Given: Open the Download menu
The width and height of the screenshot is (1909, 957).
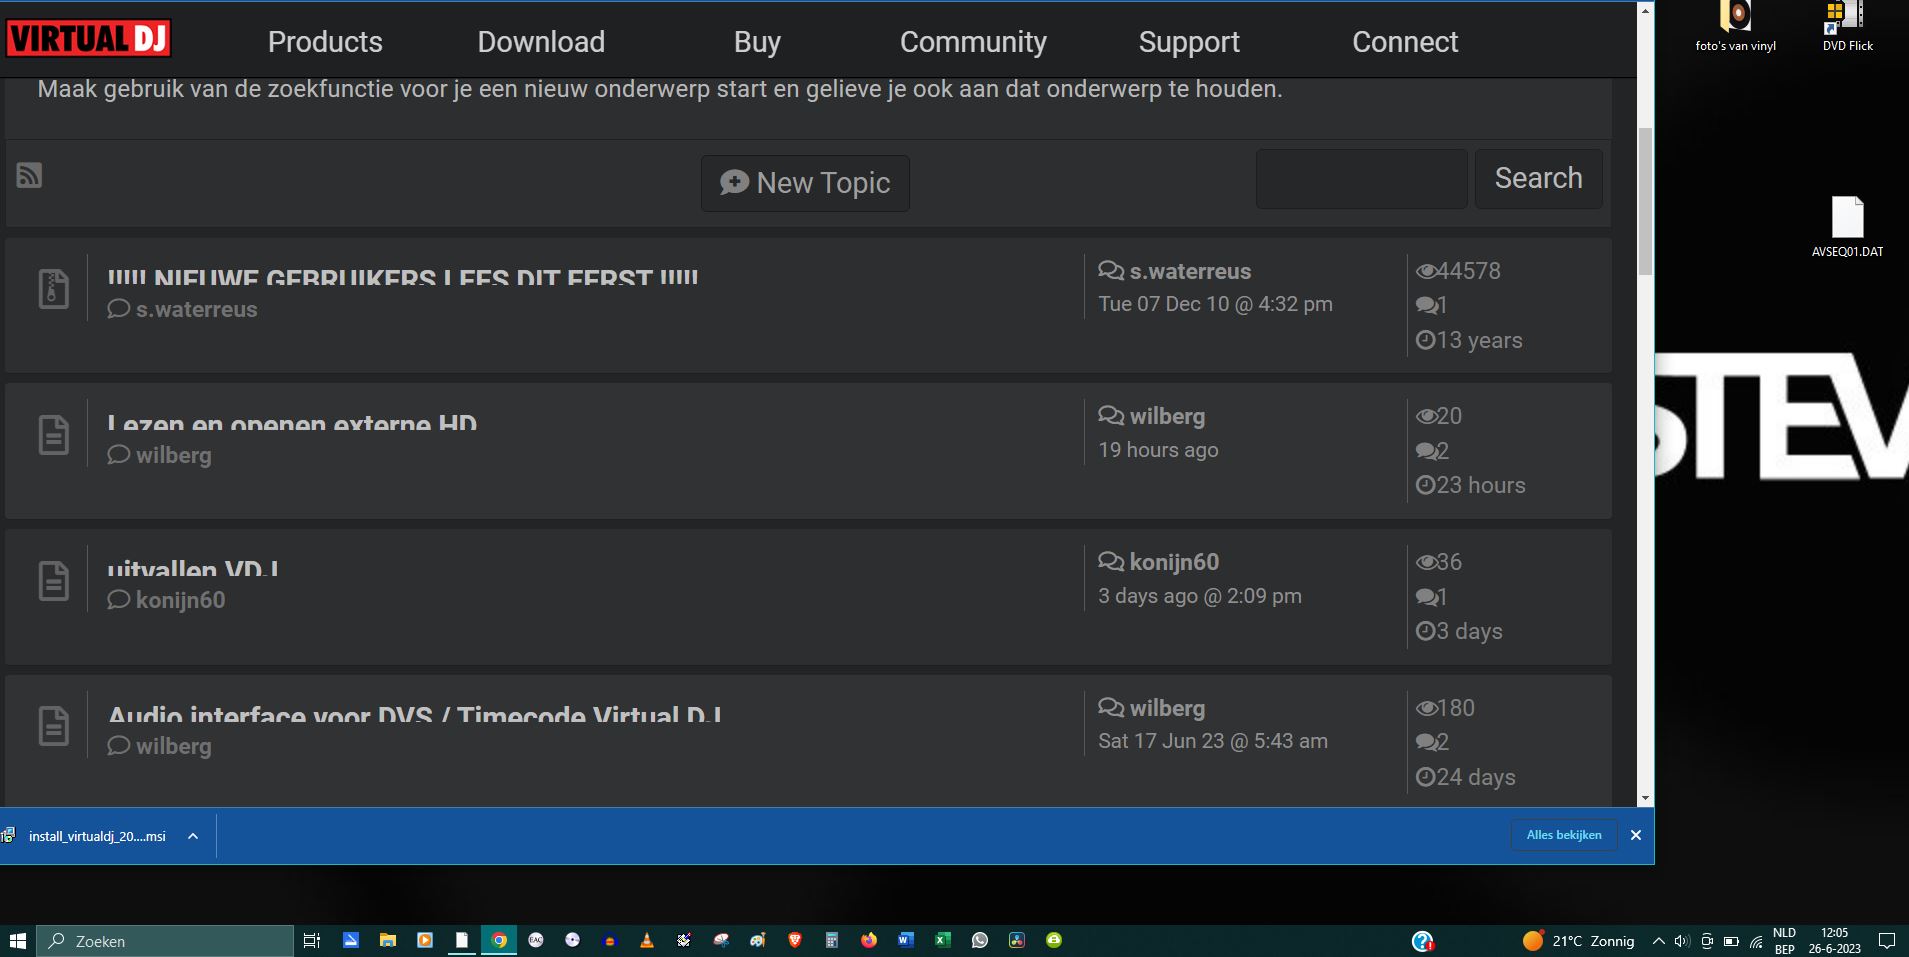Looking at the screenshot, I should coord(541,41).
